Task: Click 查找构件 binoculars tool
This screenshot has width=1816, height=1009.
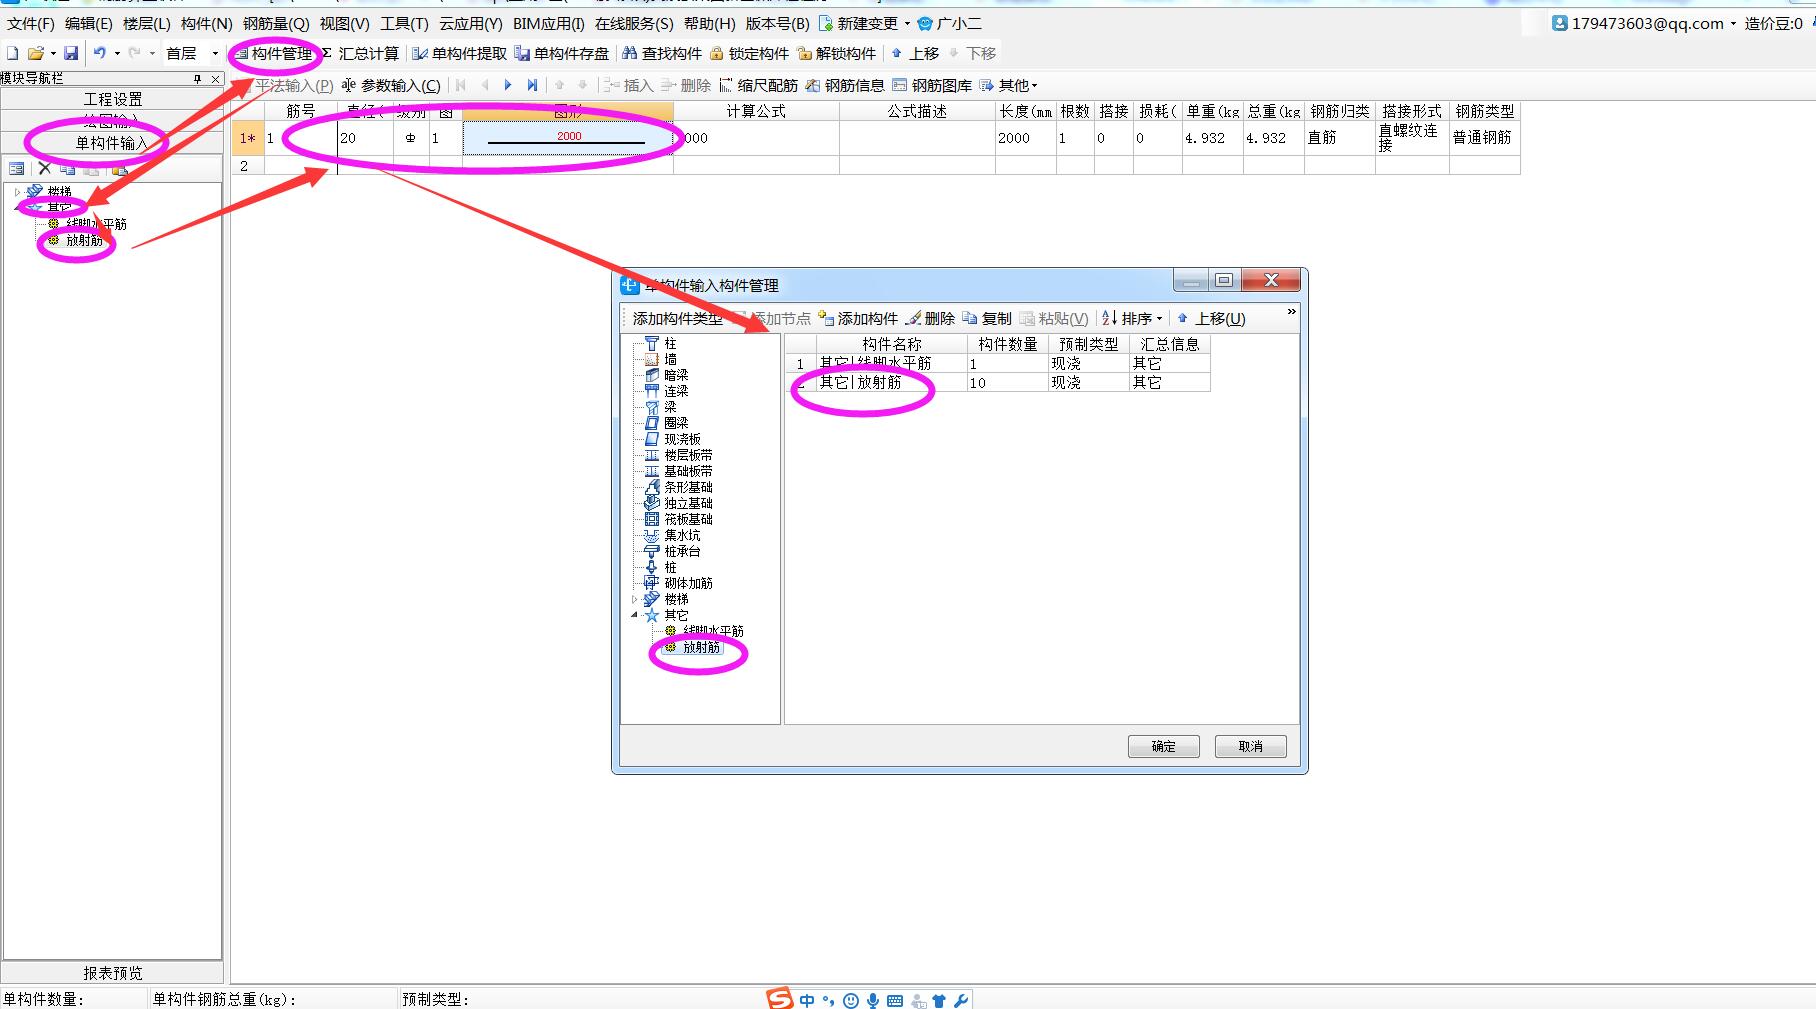Action: pyautogui.click(x=662, y=53)
